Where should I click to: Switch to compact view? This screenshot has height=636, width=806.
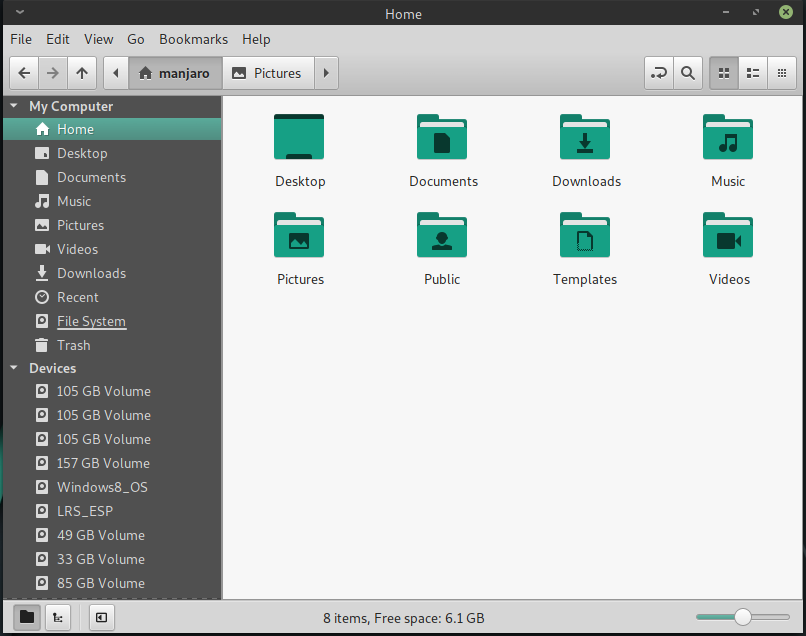tap(782, 72)
